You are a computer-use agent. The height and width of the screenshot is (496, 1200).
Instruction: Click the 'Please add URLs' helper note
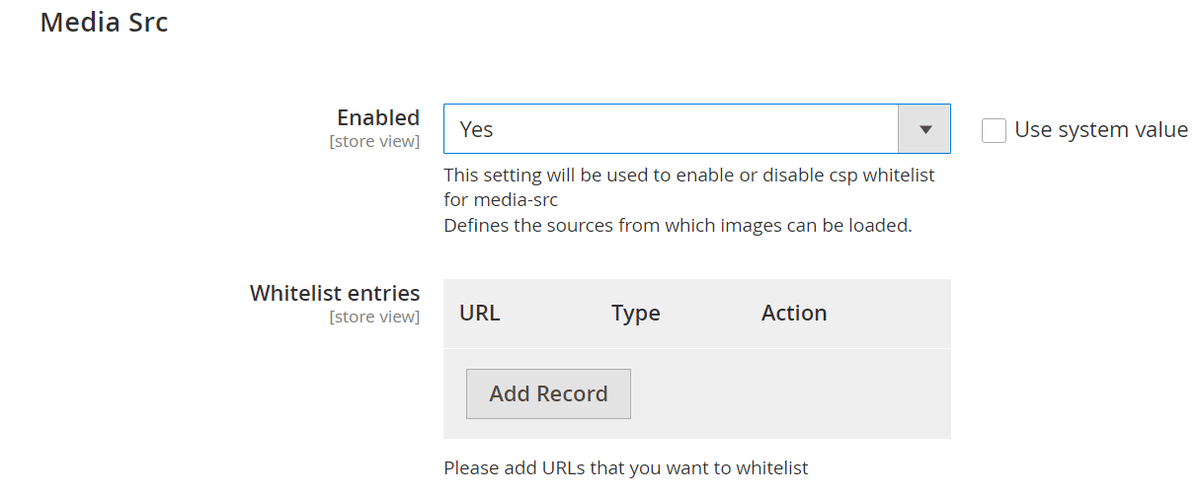pyautogui.click(x=626, y=467)
